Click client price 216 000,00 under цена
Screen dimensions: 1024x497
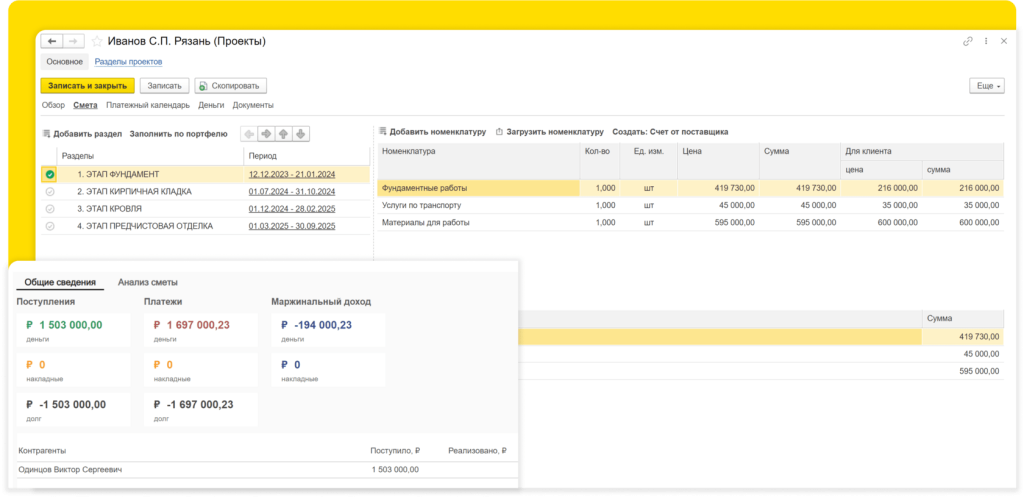coord(881,188)
